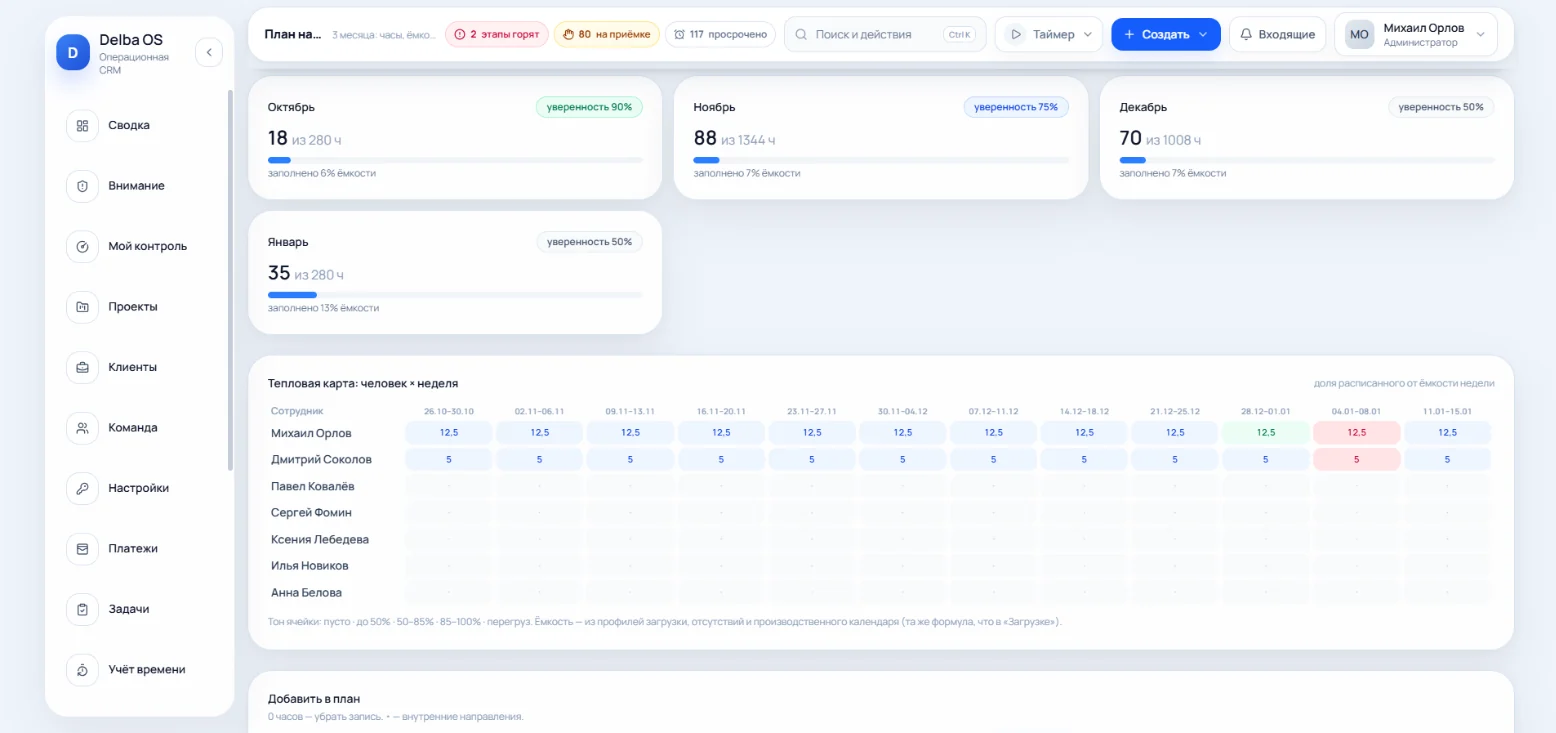
Task: Click the '2 этапы горят' alert badge
Action: pos(496,34)
